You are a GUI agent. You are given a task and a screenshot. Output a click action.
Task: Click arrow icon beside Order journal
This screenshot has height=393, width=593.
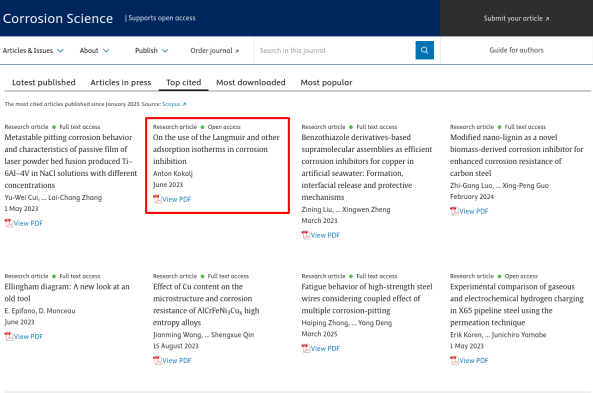tap(237, 51)
